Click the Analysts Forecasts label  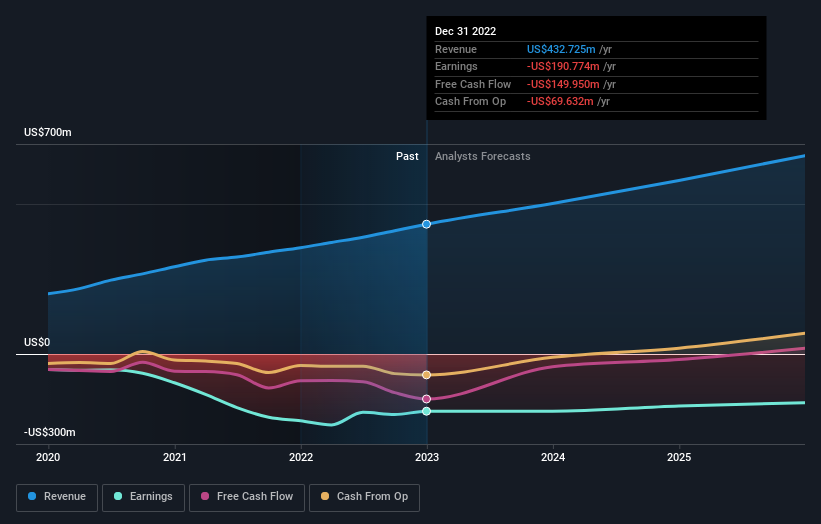pyautogui.click(x=482, y=156)
